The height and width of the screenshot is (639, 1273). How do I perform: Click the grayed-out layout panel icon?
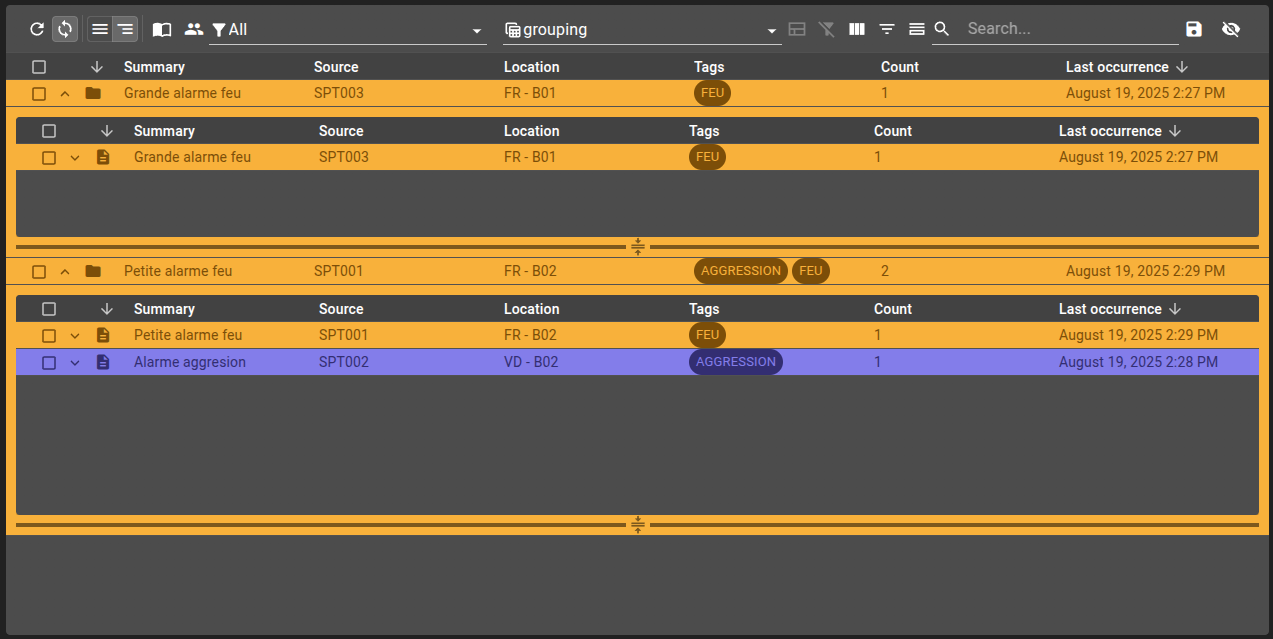[x=797, y=29]
